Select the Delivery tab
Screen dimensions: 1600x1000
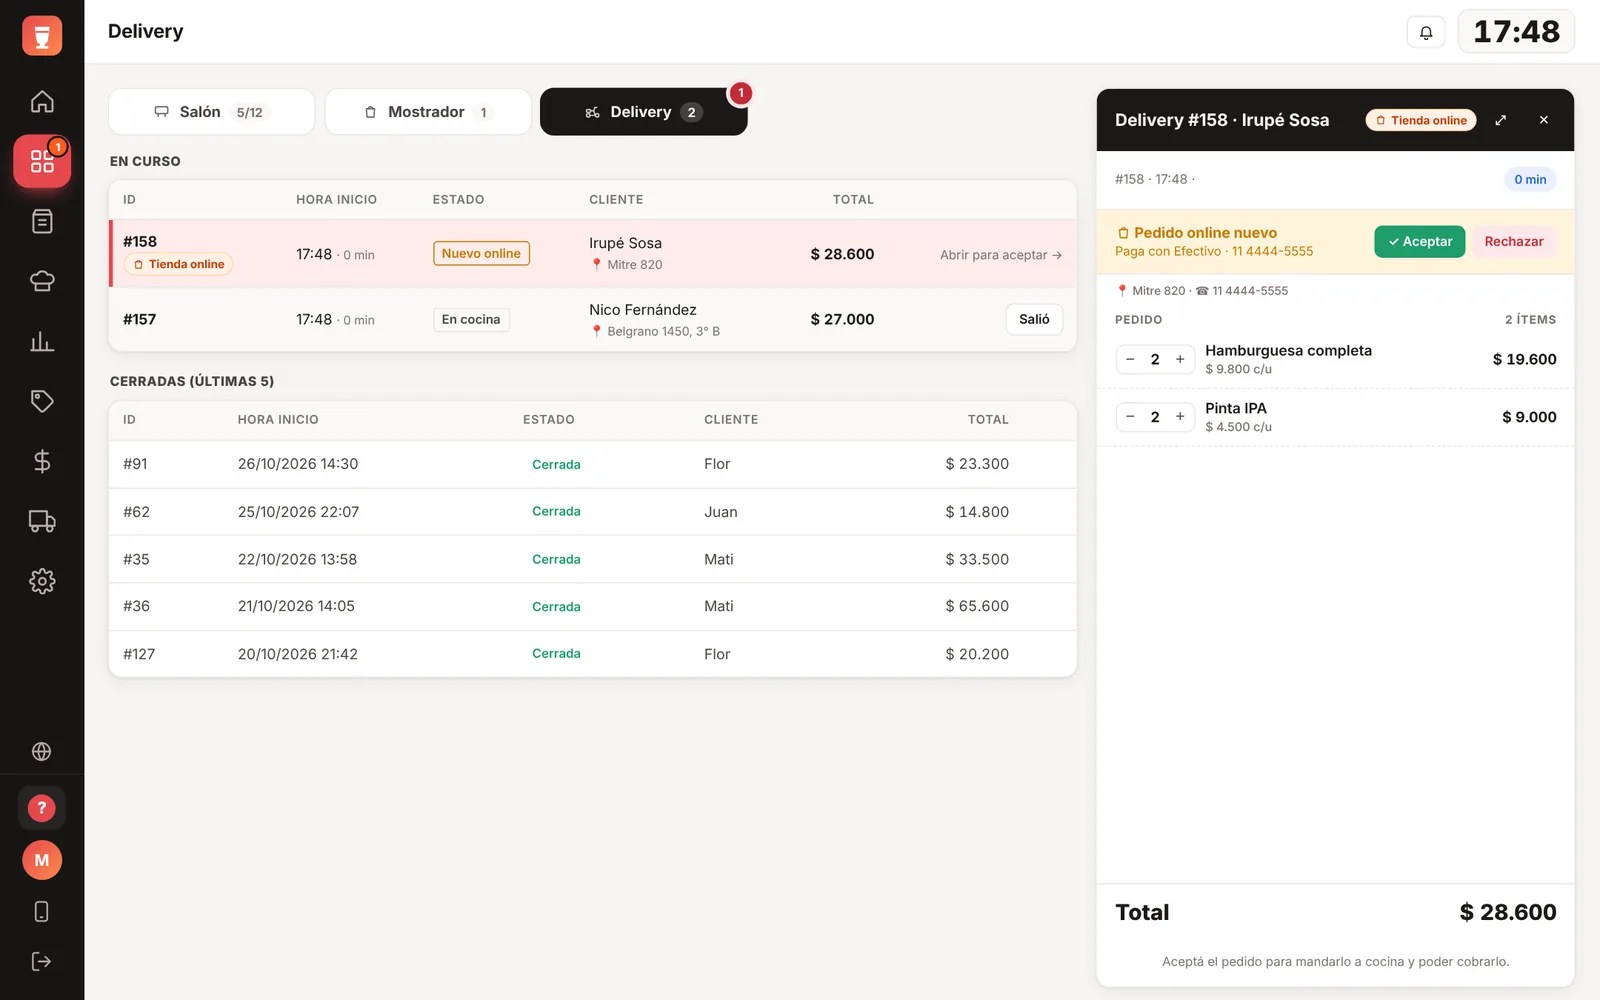tap(644, 112)
